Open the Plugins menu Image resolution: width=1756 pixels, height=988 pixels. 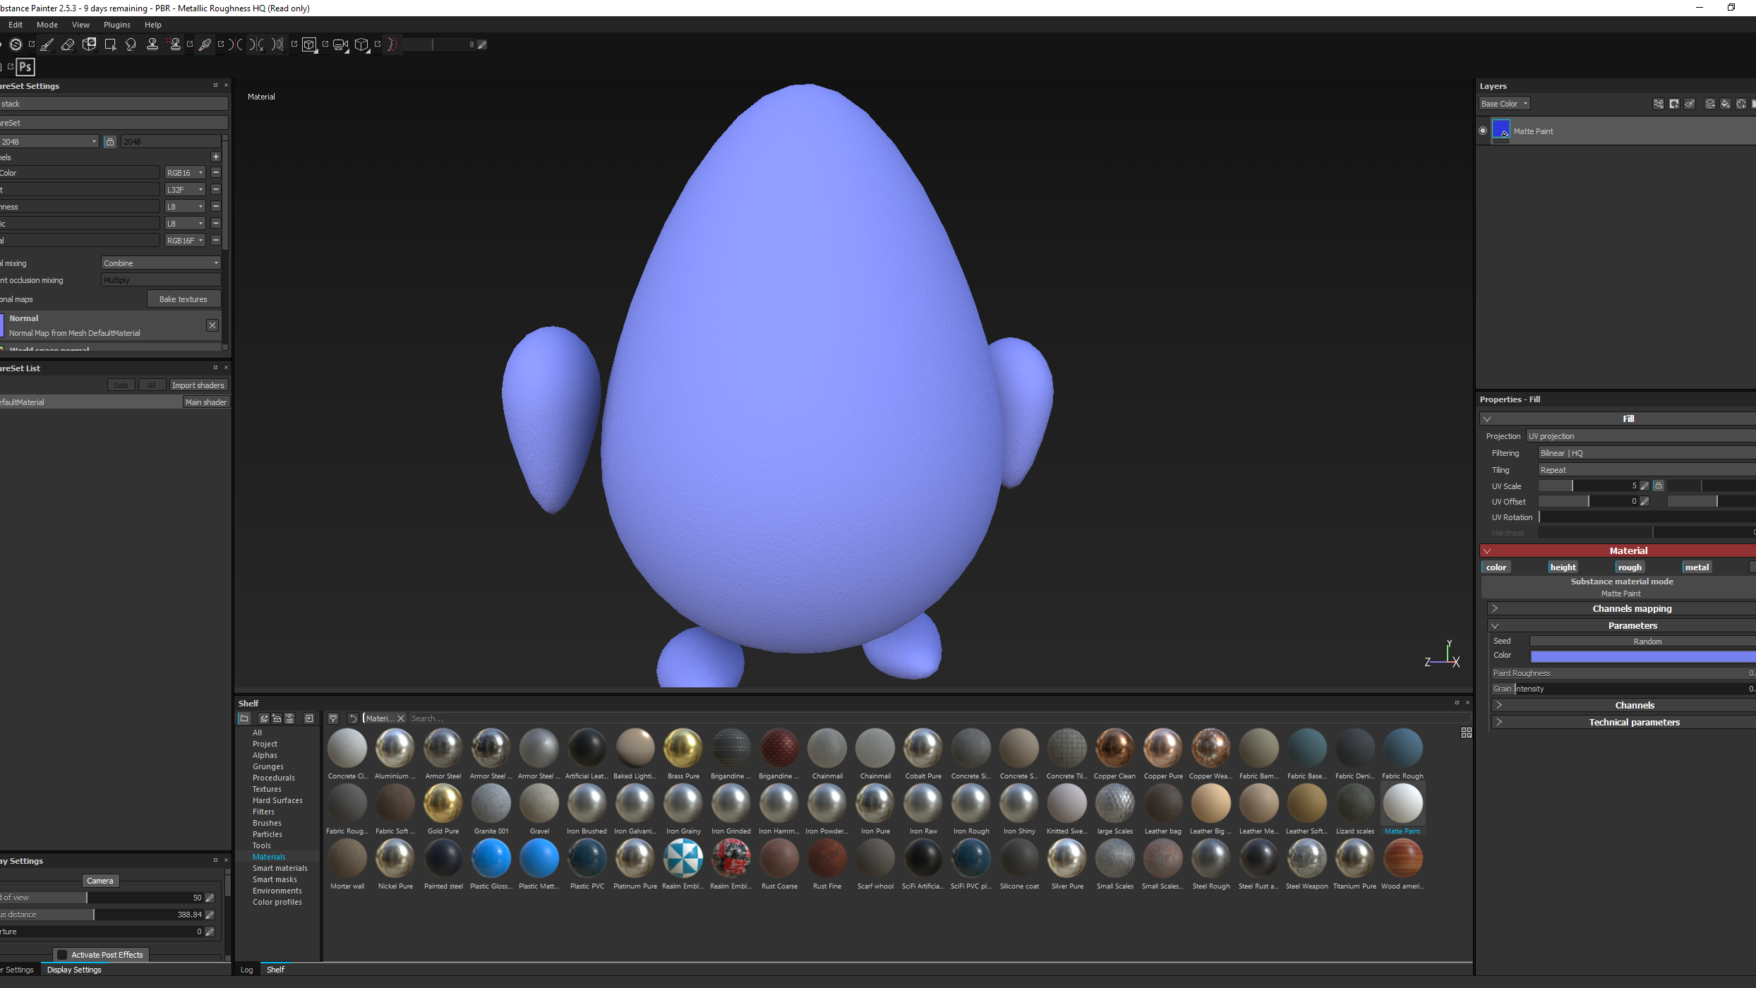coord(117,24)
